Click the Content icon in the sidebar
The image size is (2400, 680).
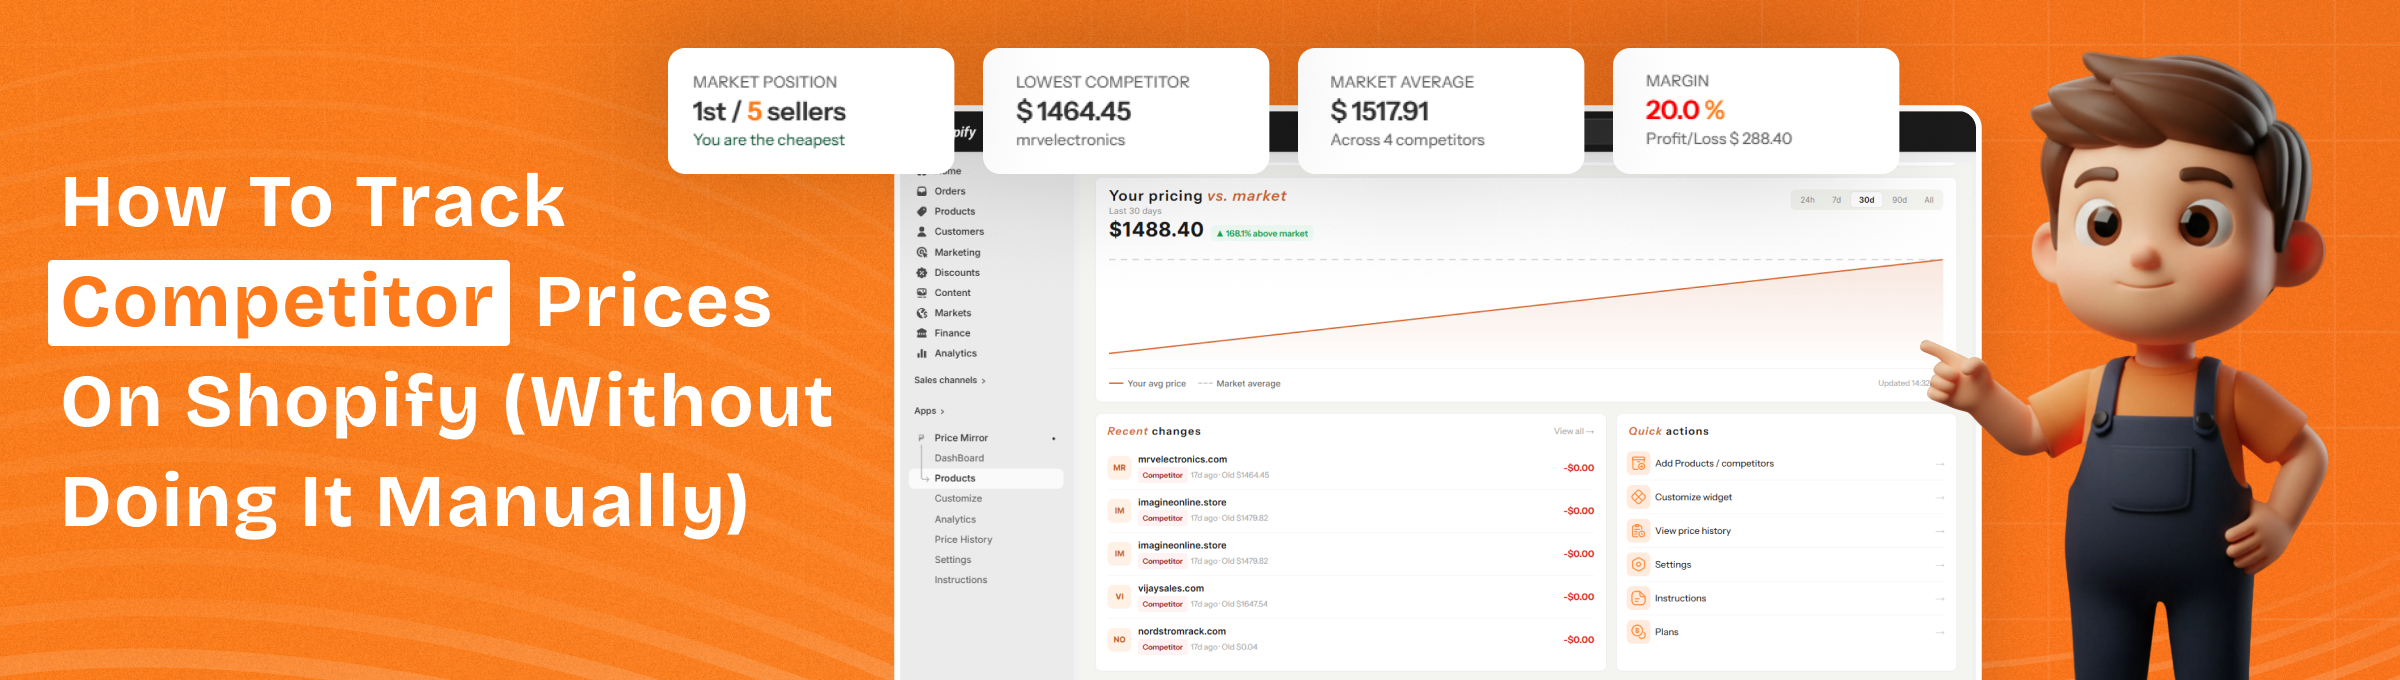coord(922,293)
